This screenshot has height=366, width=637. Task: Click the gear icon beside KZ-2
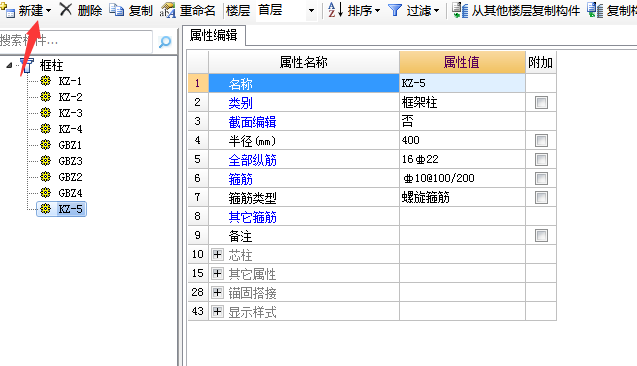pyautogui.click(x=46, y=97)
